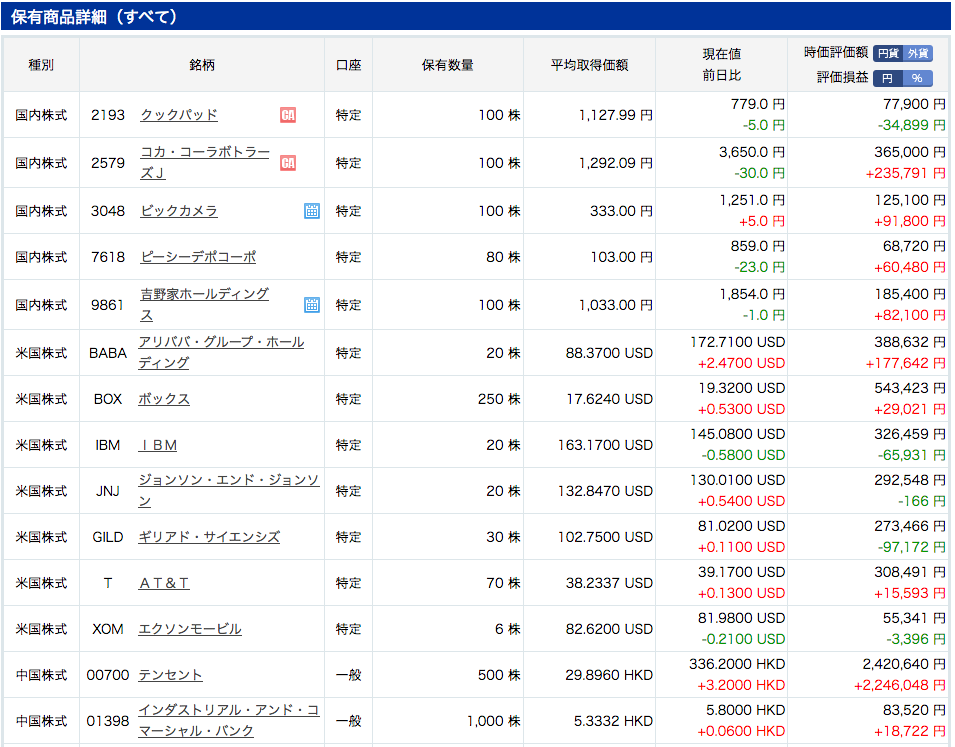The width and height of the screenshot is (955, 747).
Task: Click the 保有商品詳細（すべて） title
Action: 94,16
